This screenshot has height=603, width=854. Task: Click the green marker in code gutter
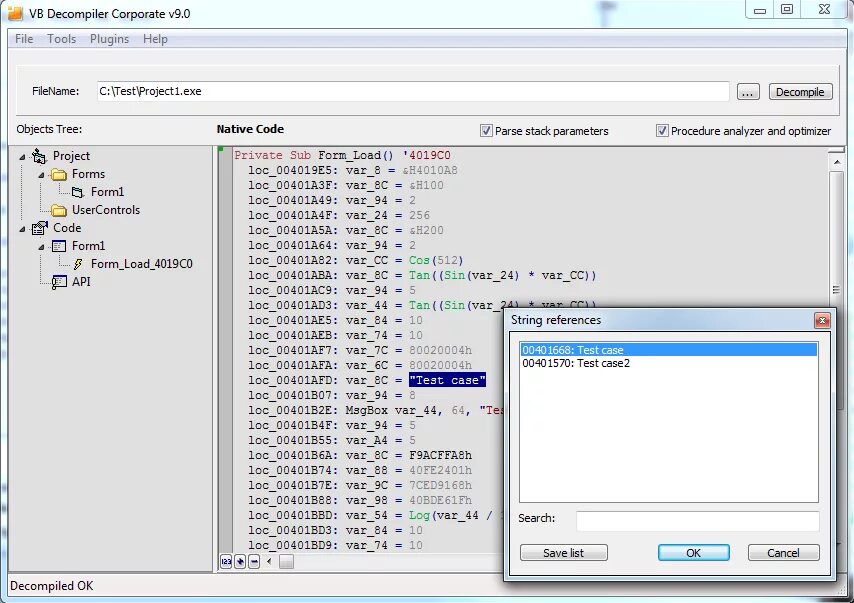(x=221, y=149)
